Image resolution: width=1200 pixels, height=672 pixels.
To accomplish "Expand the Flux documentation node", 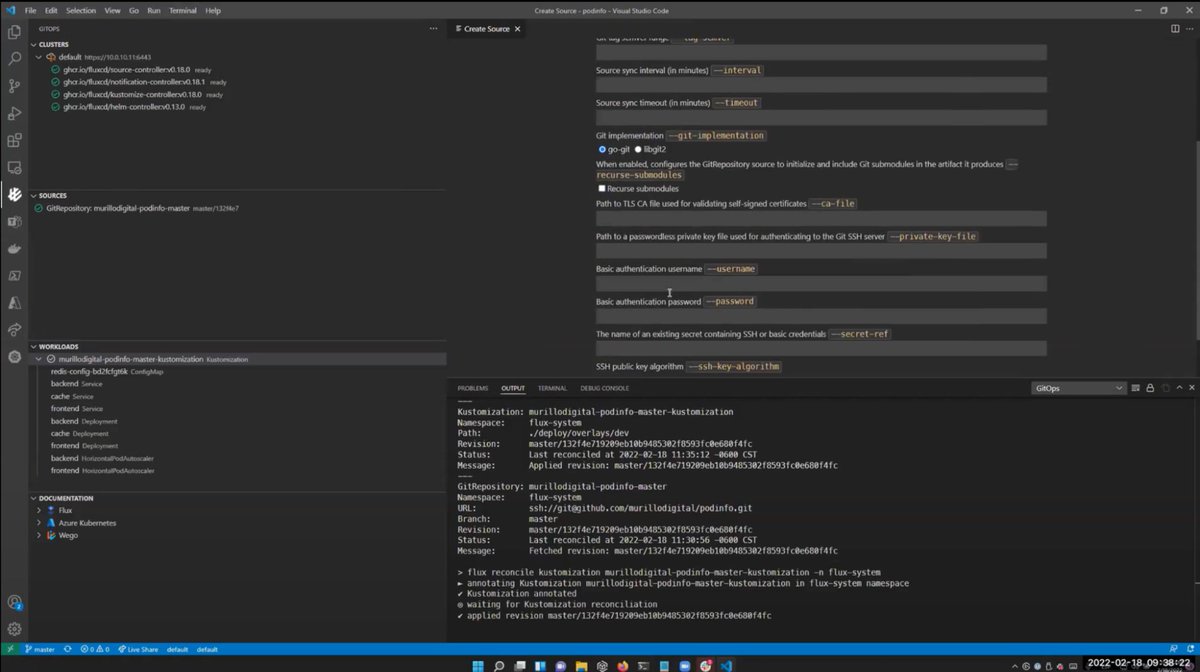I will tap(39, 510).
